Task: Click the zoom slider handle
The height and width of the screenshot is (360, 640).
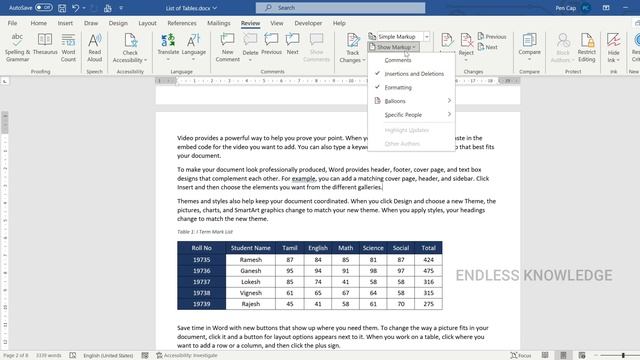Action: 623,356
